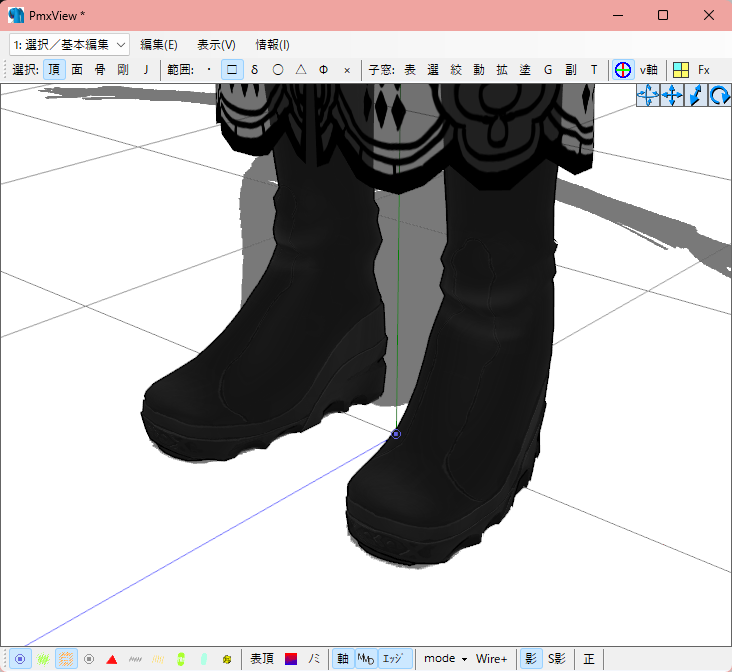This screenshot has width=732, height=672.
Task: Open the 情報(I) menu
Action: click(x=272, y=44)
